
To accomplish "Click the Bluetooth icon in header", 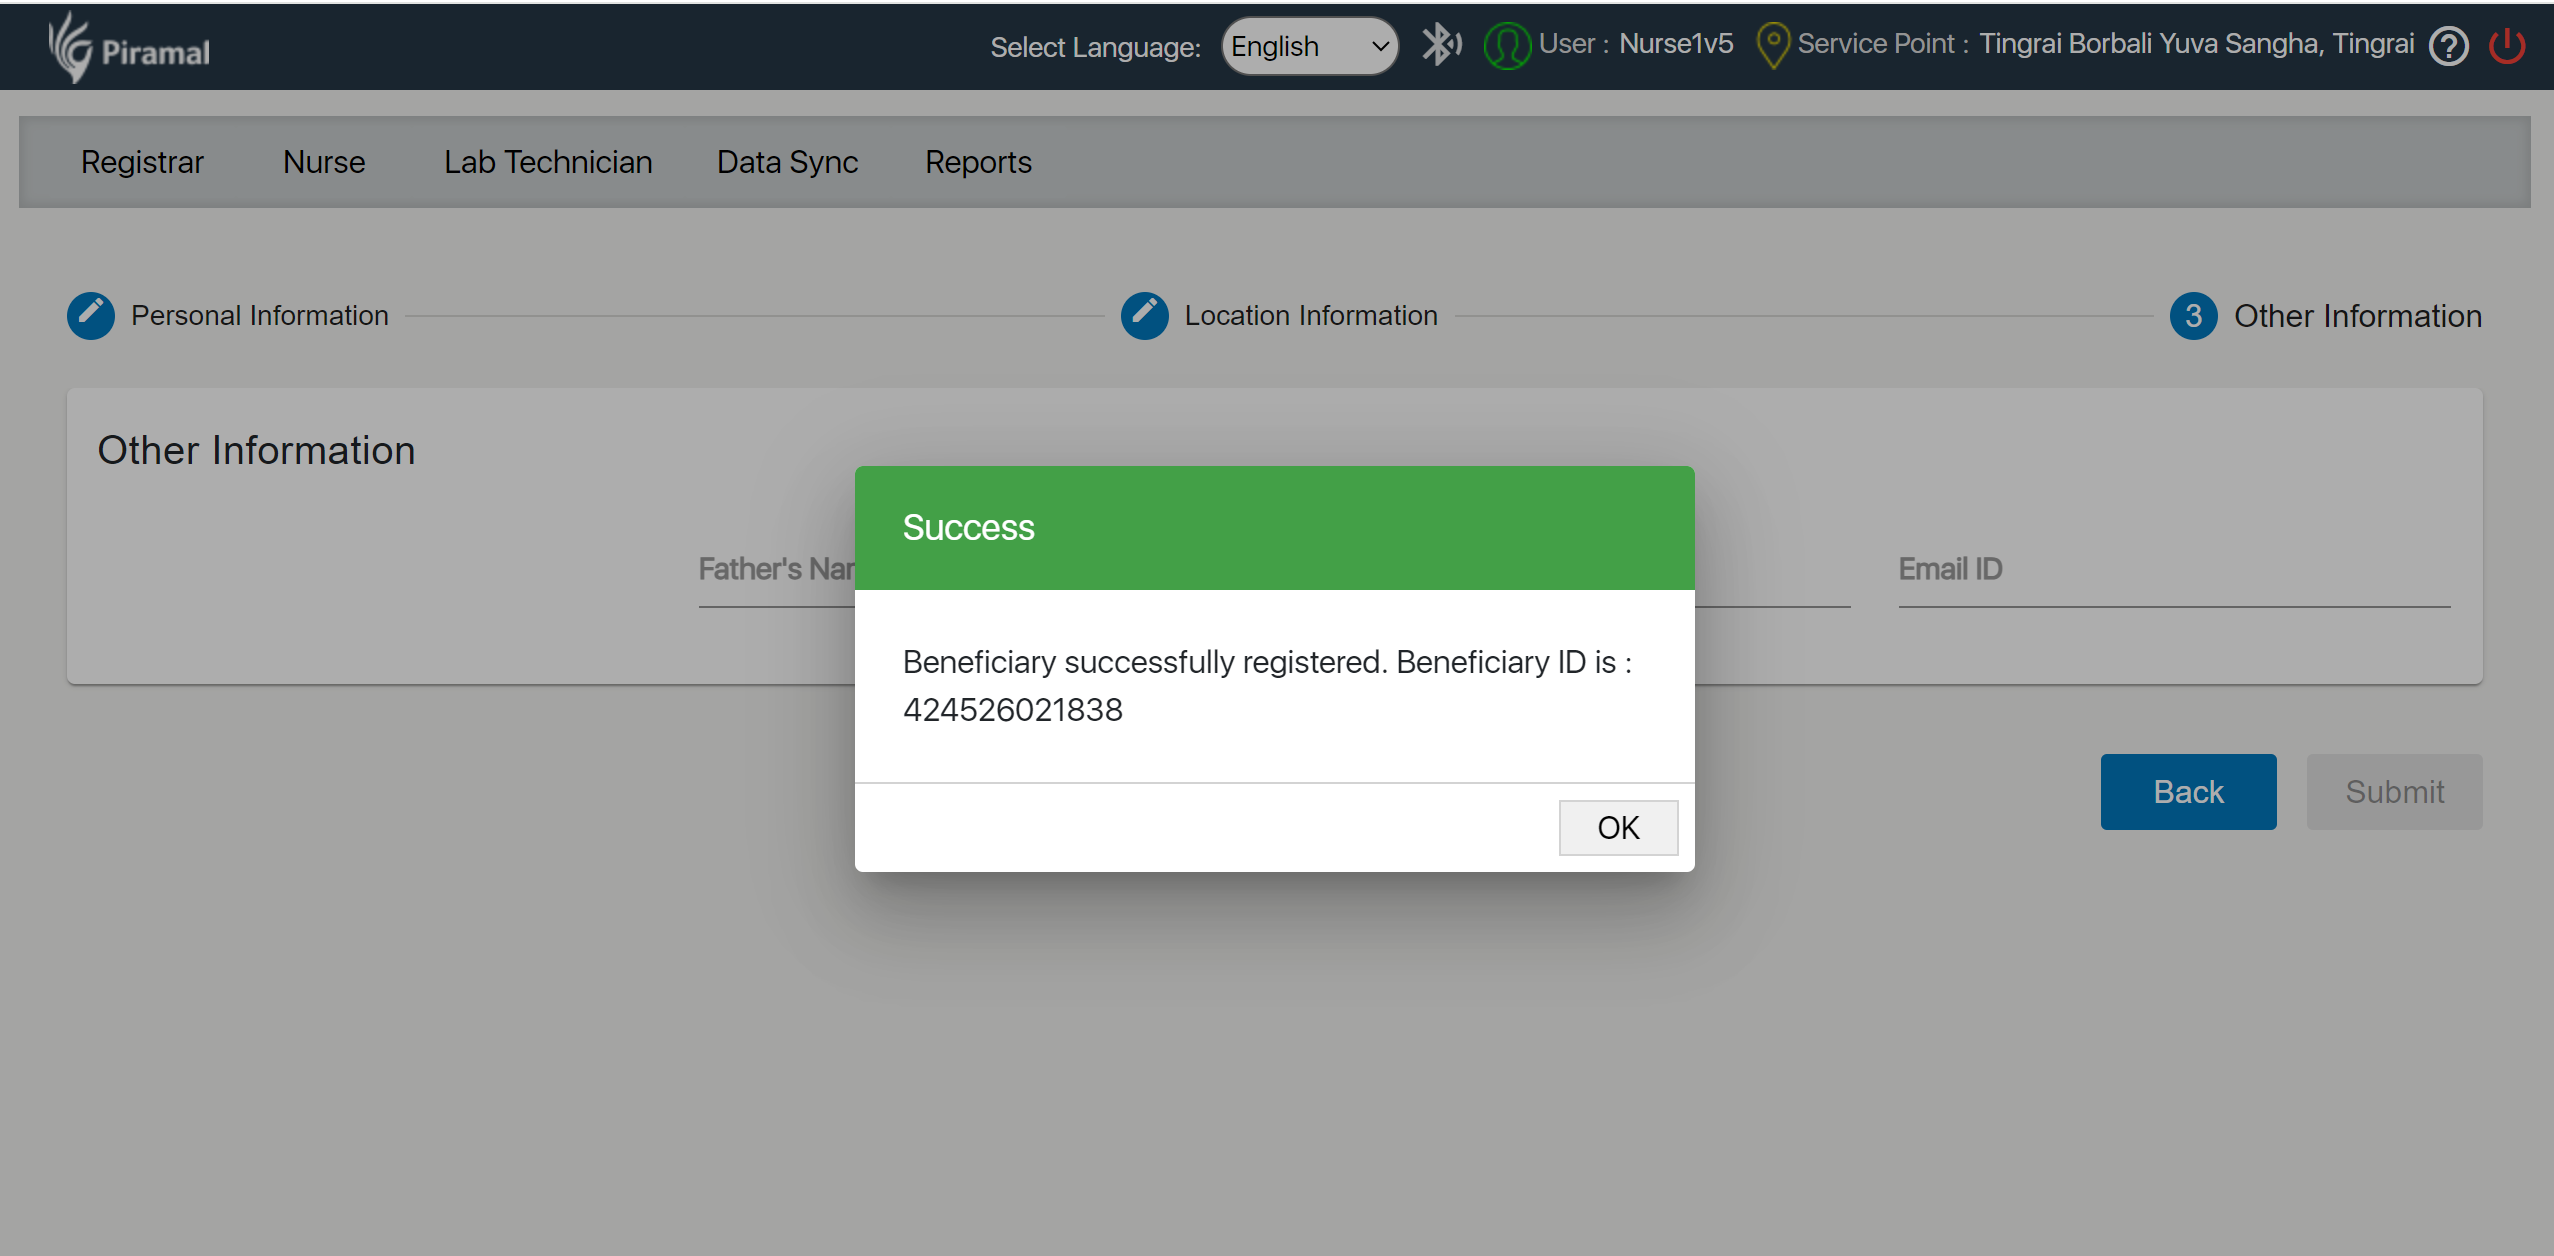I will click(x=1441, y=45).
